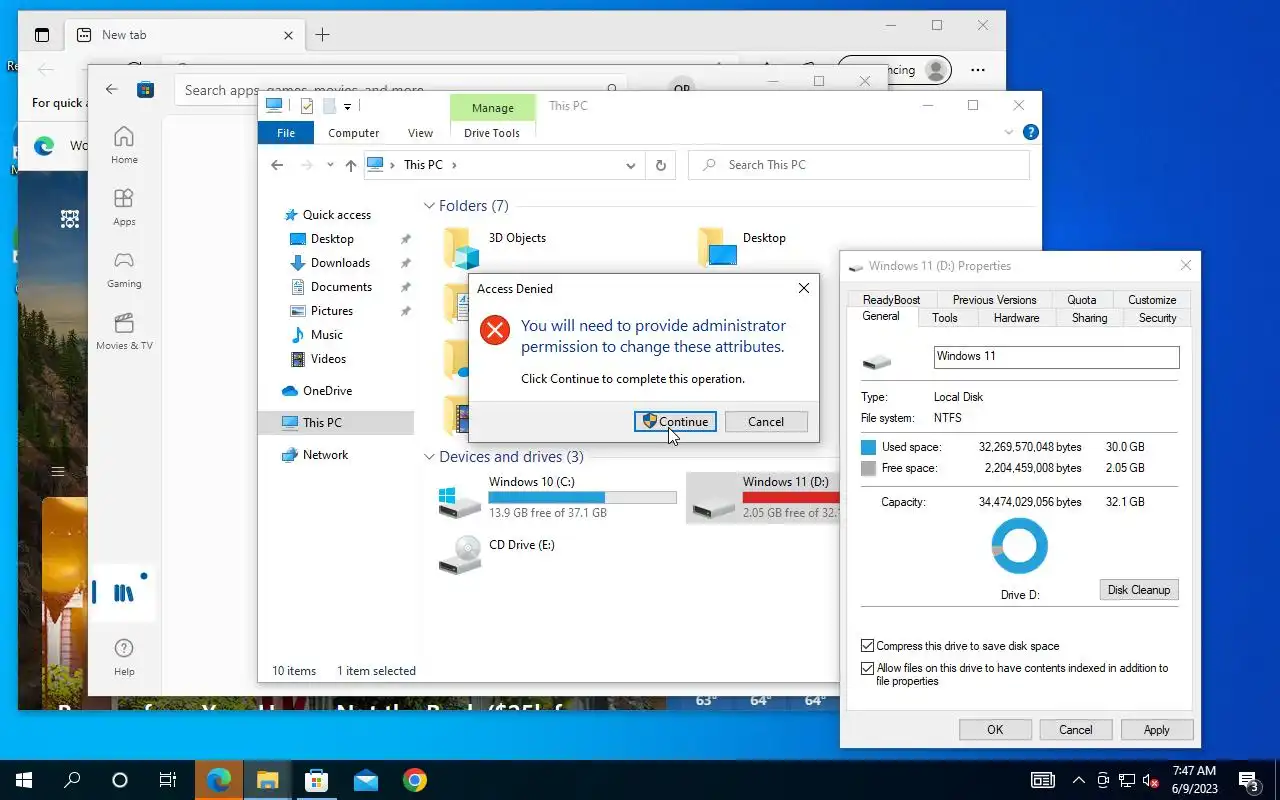This screenshot has height=800, width=1280.
Task: Click the Search This PC field
Action: click(x=859, y=165)
